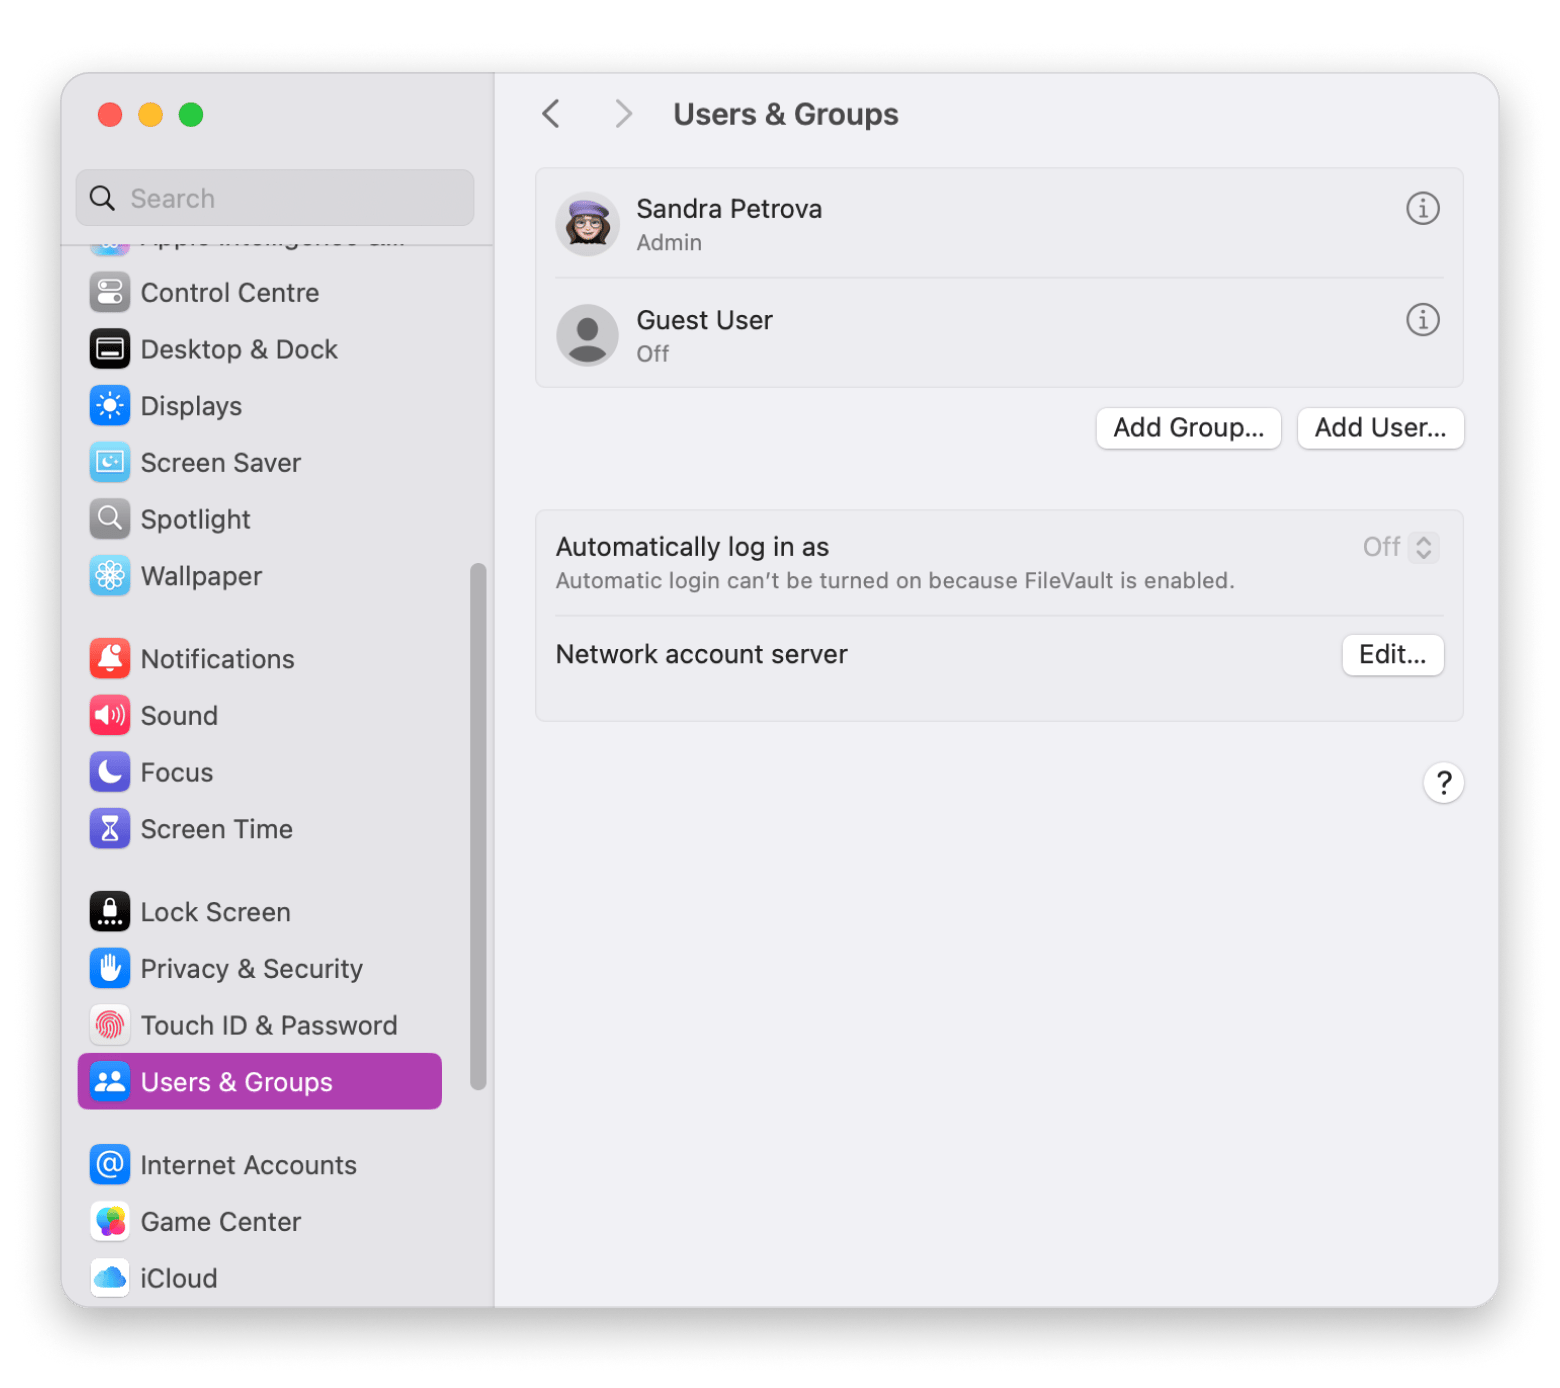This screenshot has height=1388, width=1560.
Task: Go back using the back chevron
Action: click(551, 114)
